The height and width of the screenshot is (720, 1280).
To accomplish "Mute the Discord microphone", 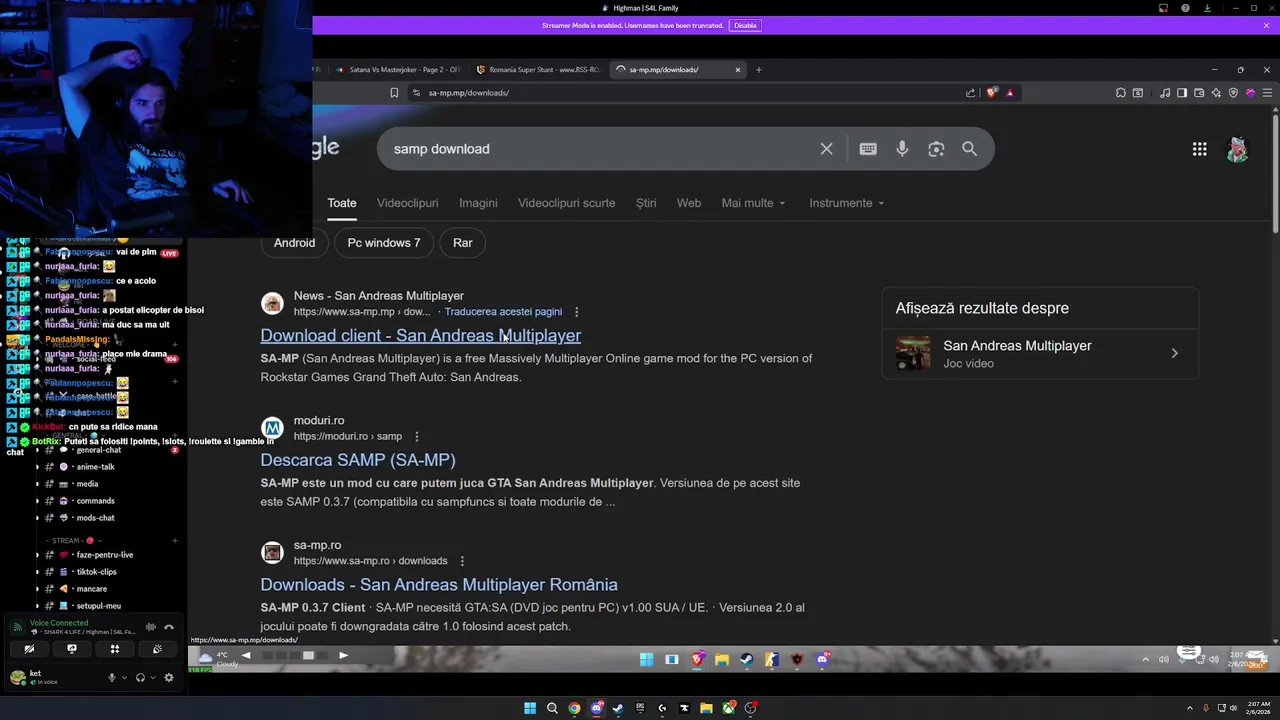I will pyautogui.click(x=112, y=678).
